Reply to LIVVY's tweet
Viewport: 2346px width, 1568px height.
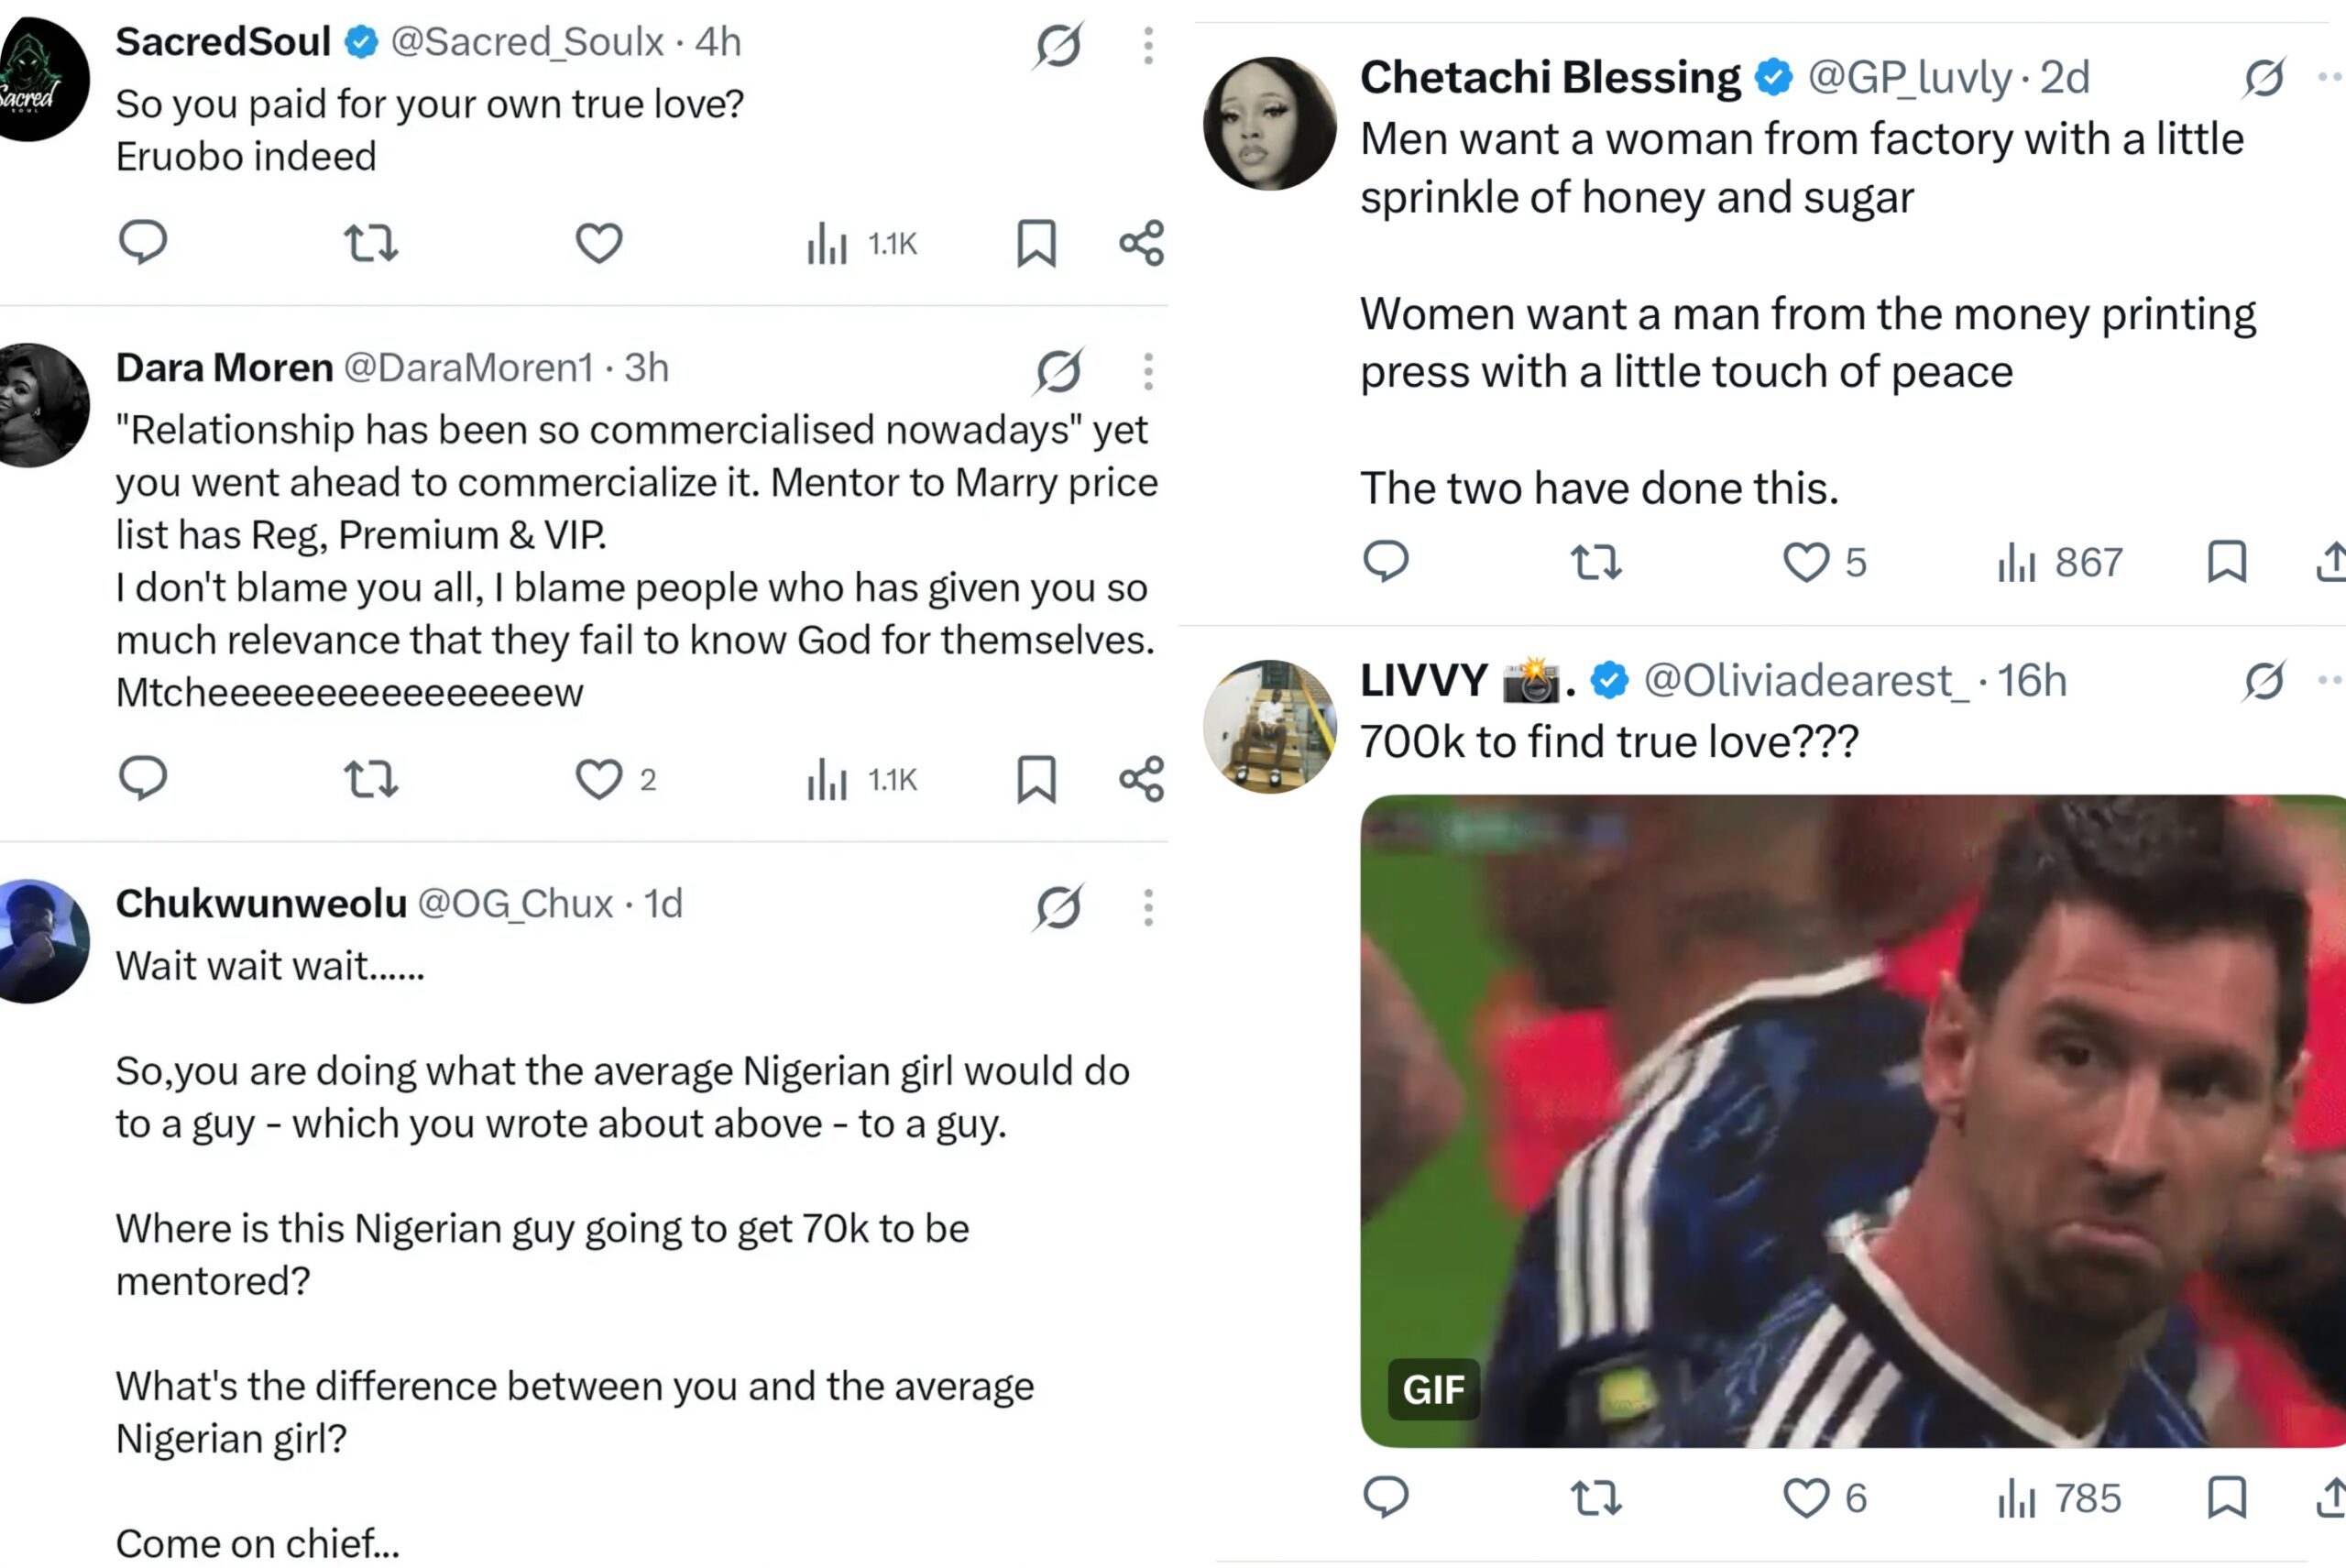(1386, 1497)
